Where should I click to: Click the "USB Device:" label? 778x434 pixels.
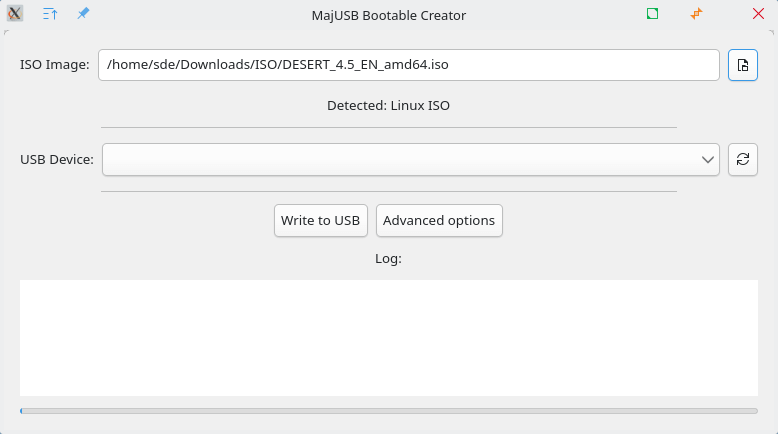(x=57, y=159)
